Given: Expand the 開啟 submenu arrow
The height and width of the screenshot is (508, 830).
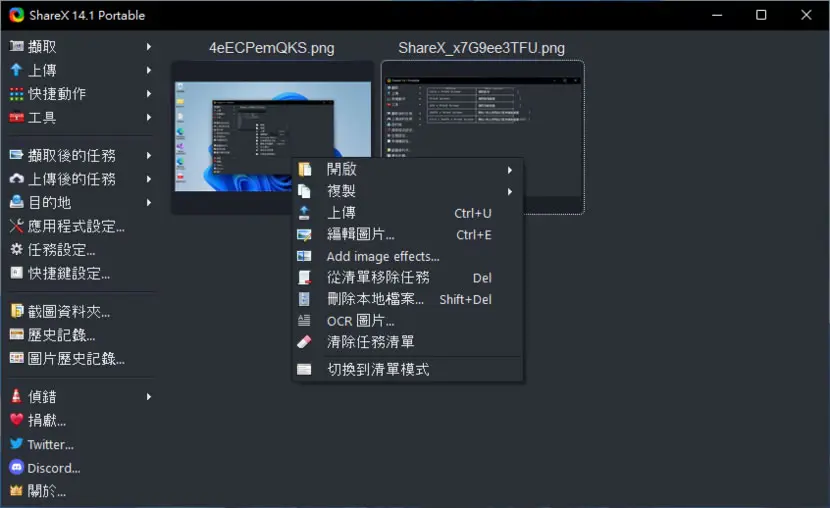Looking at the screenshot, I should pyautogui.click(x=510, y=170).
